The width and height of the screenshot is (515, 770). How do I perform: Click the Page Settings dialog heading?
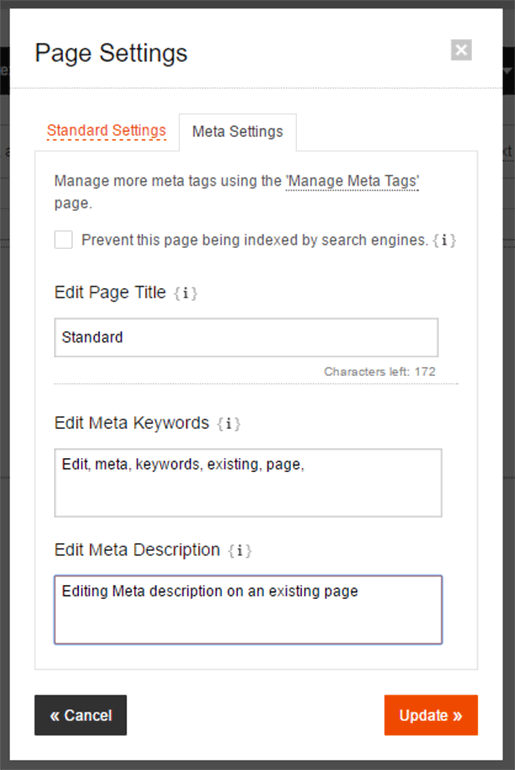(x=111, y=53)
